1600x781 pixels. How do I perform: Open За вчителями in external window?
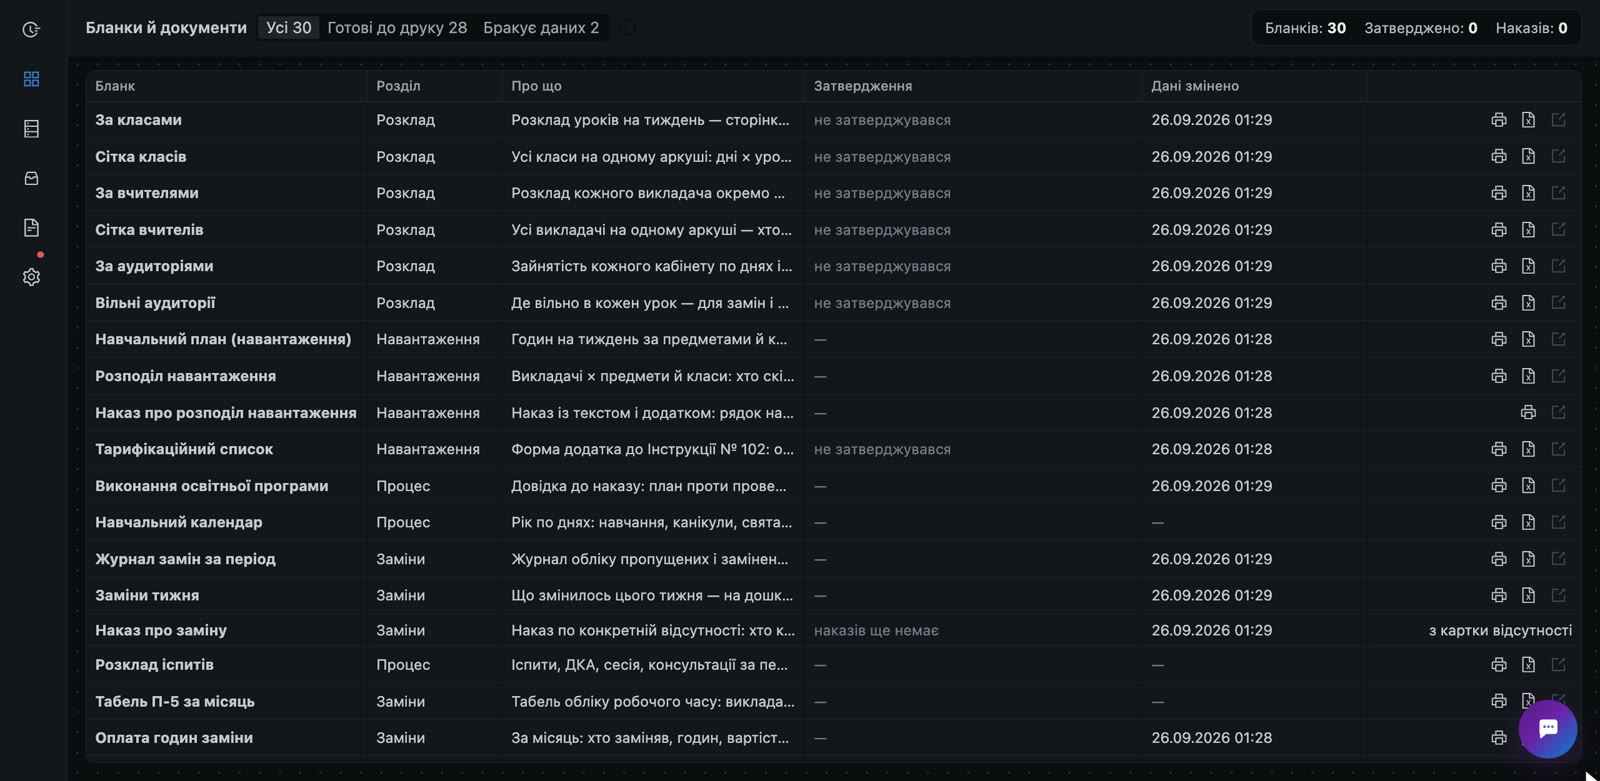coord(1558,193)
